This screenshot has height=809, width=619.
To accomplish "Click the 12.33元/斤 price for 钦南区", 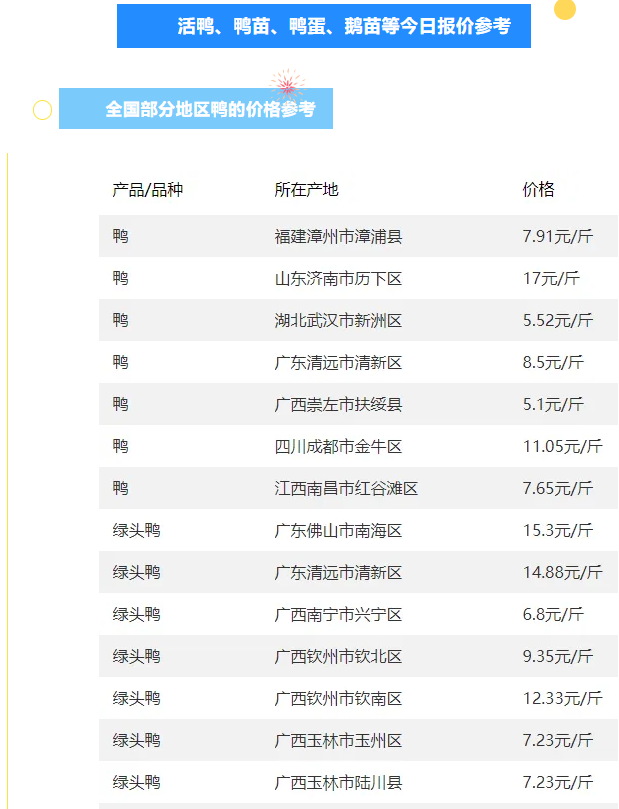I will [562, 699].
